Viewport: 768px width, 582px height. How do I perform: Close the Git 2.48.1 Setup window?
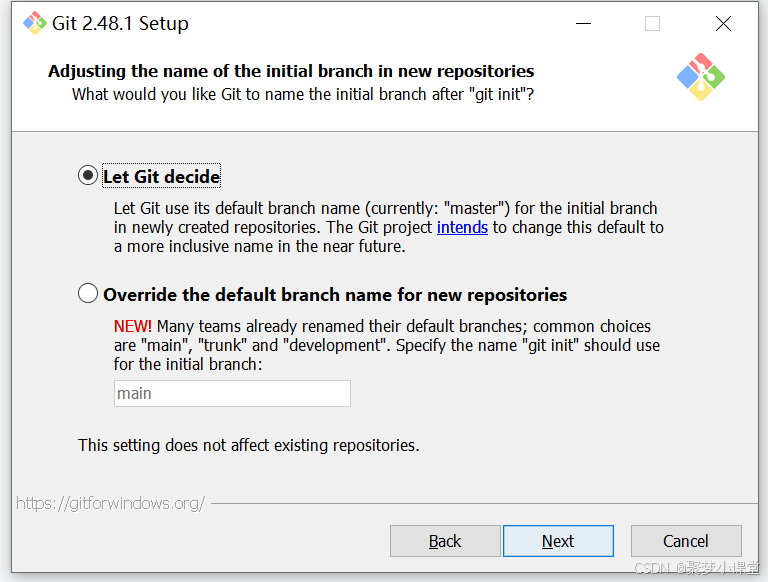[723, 23]
